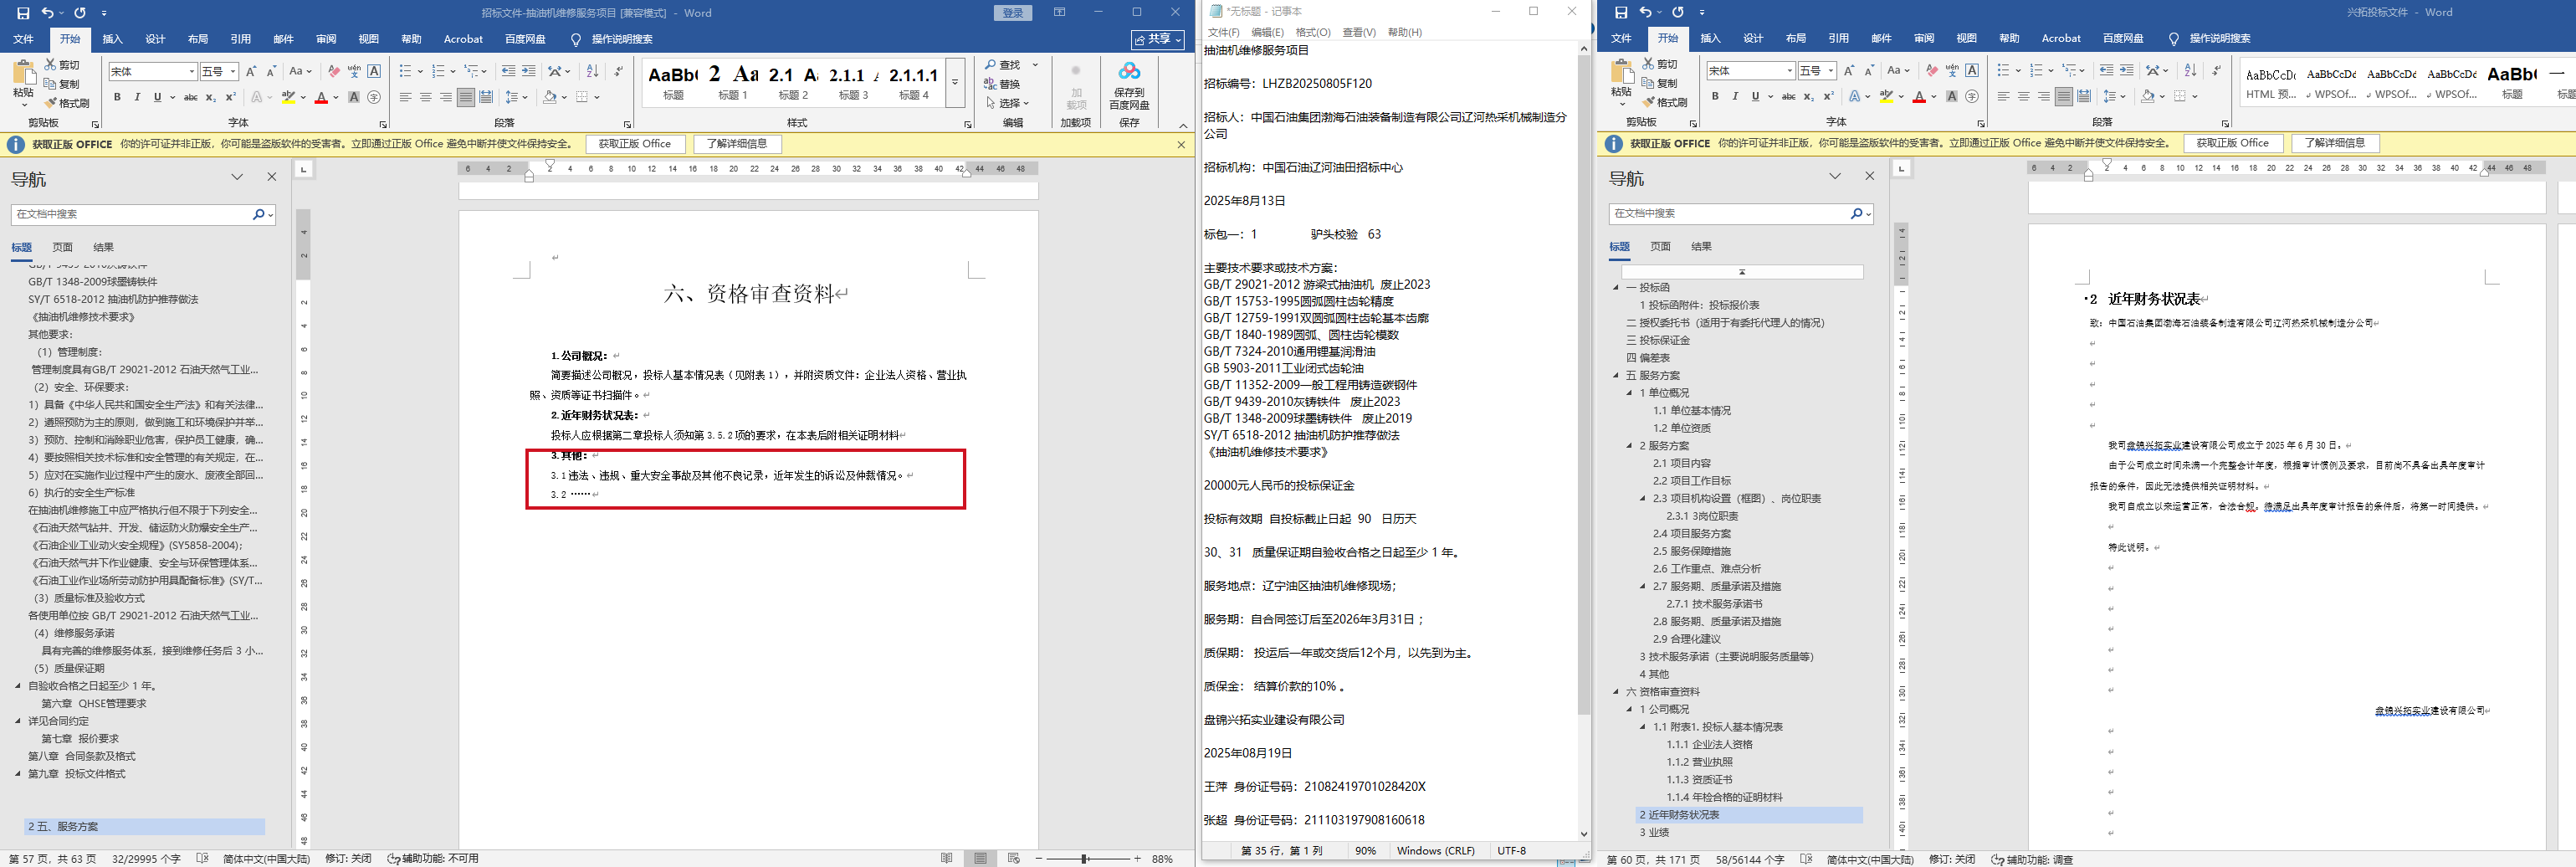Viewport: 2576px width, 867px height.
Task: Open font size dropdown in left Word
Action: click(x=233, y=72)
